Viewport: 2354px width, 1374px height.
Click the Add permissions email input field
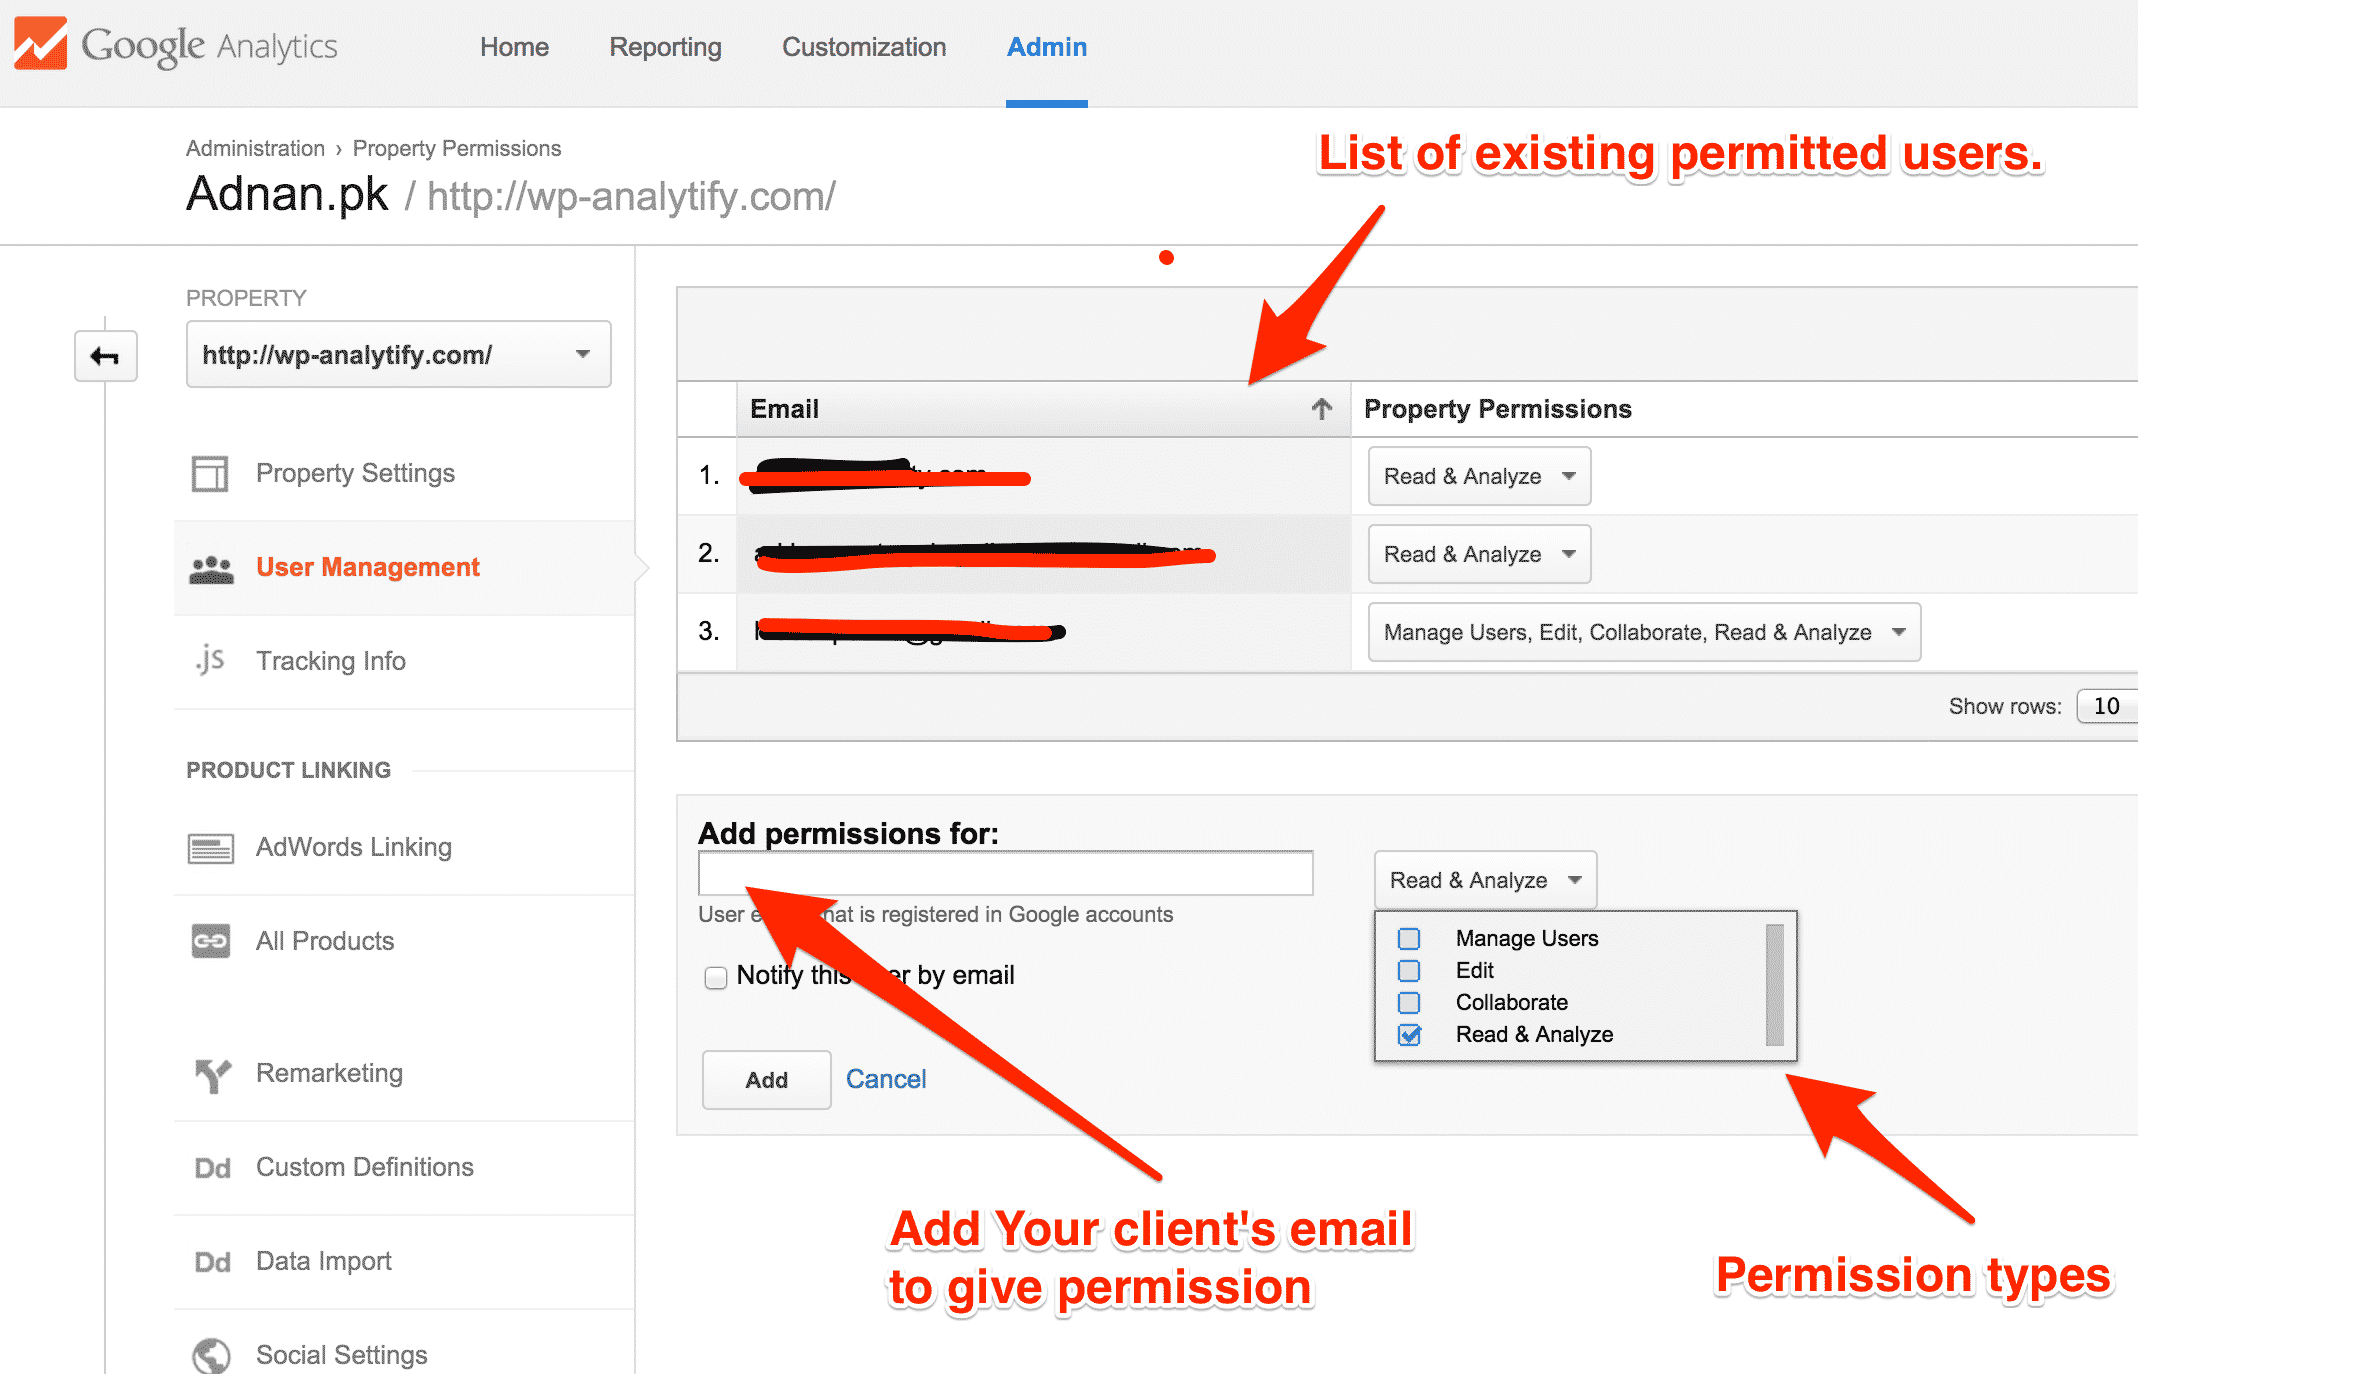coord(1005,874)
